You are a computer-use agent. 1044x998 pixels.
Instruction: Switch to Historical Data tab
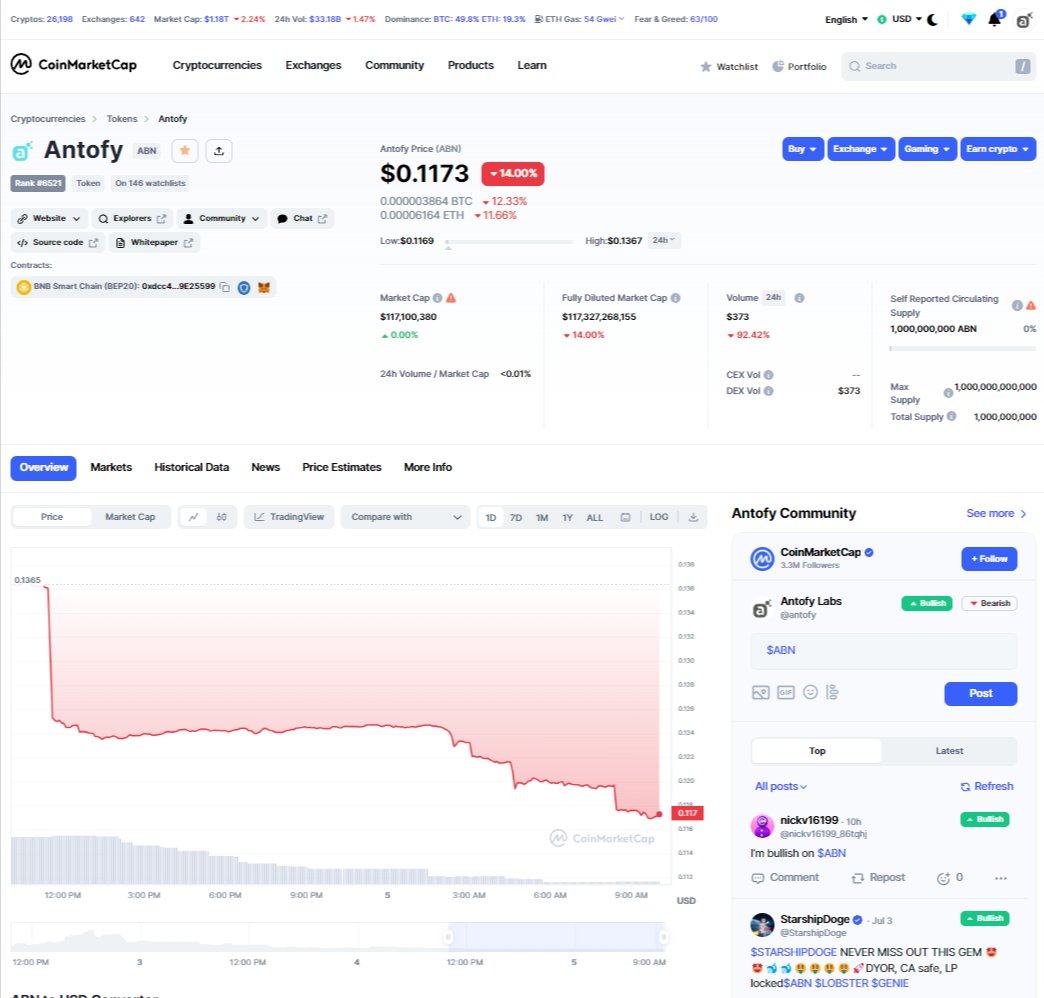(192, 467)
